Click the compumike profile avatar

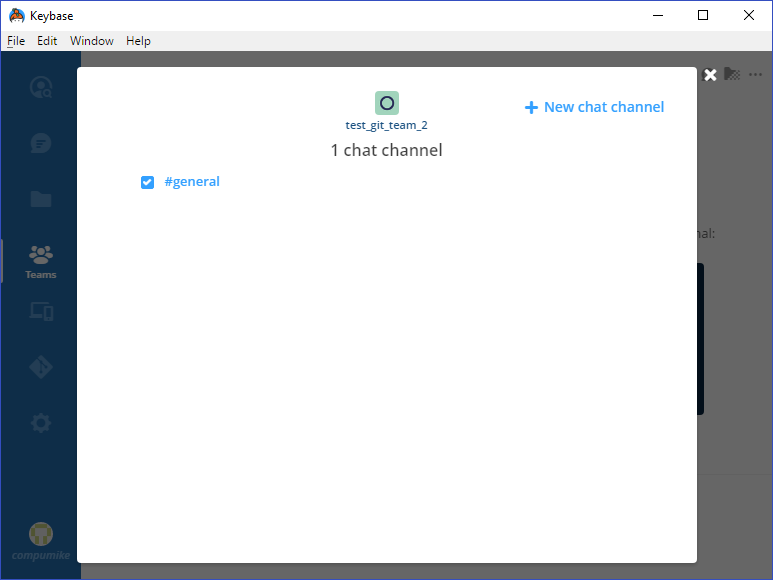[x=41, y=534]
